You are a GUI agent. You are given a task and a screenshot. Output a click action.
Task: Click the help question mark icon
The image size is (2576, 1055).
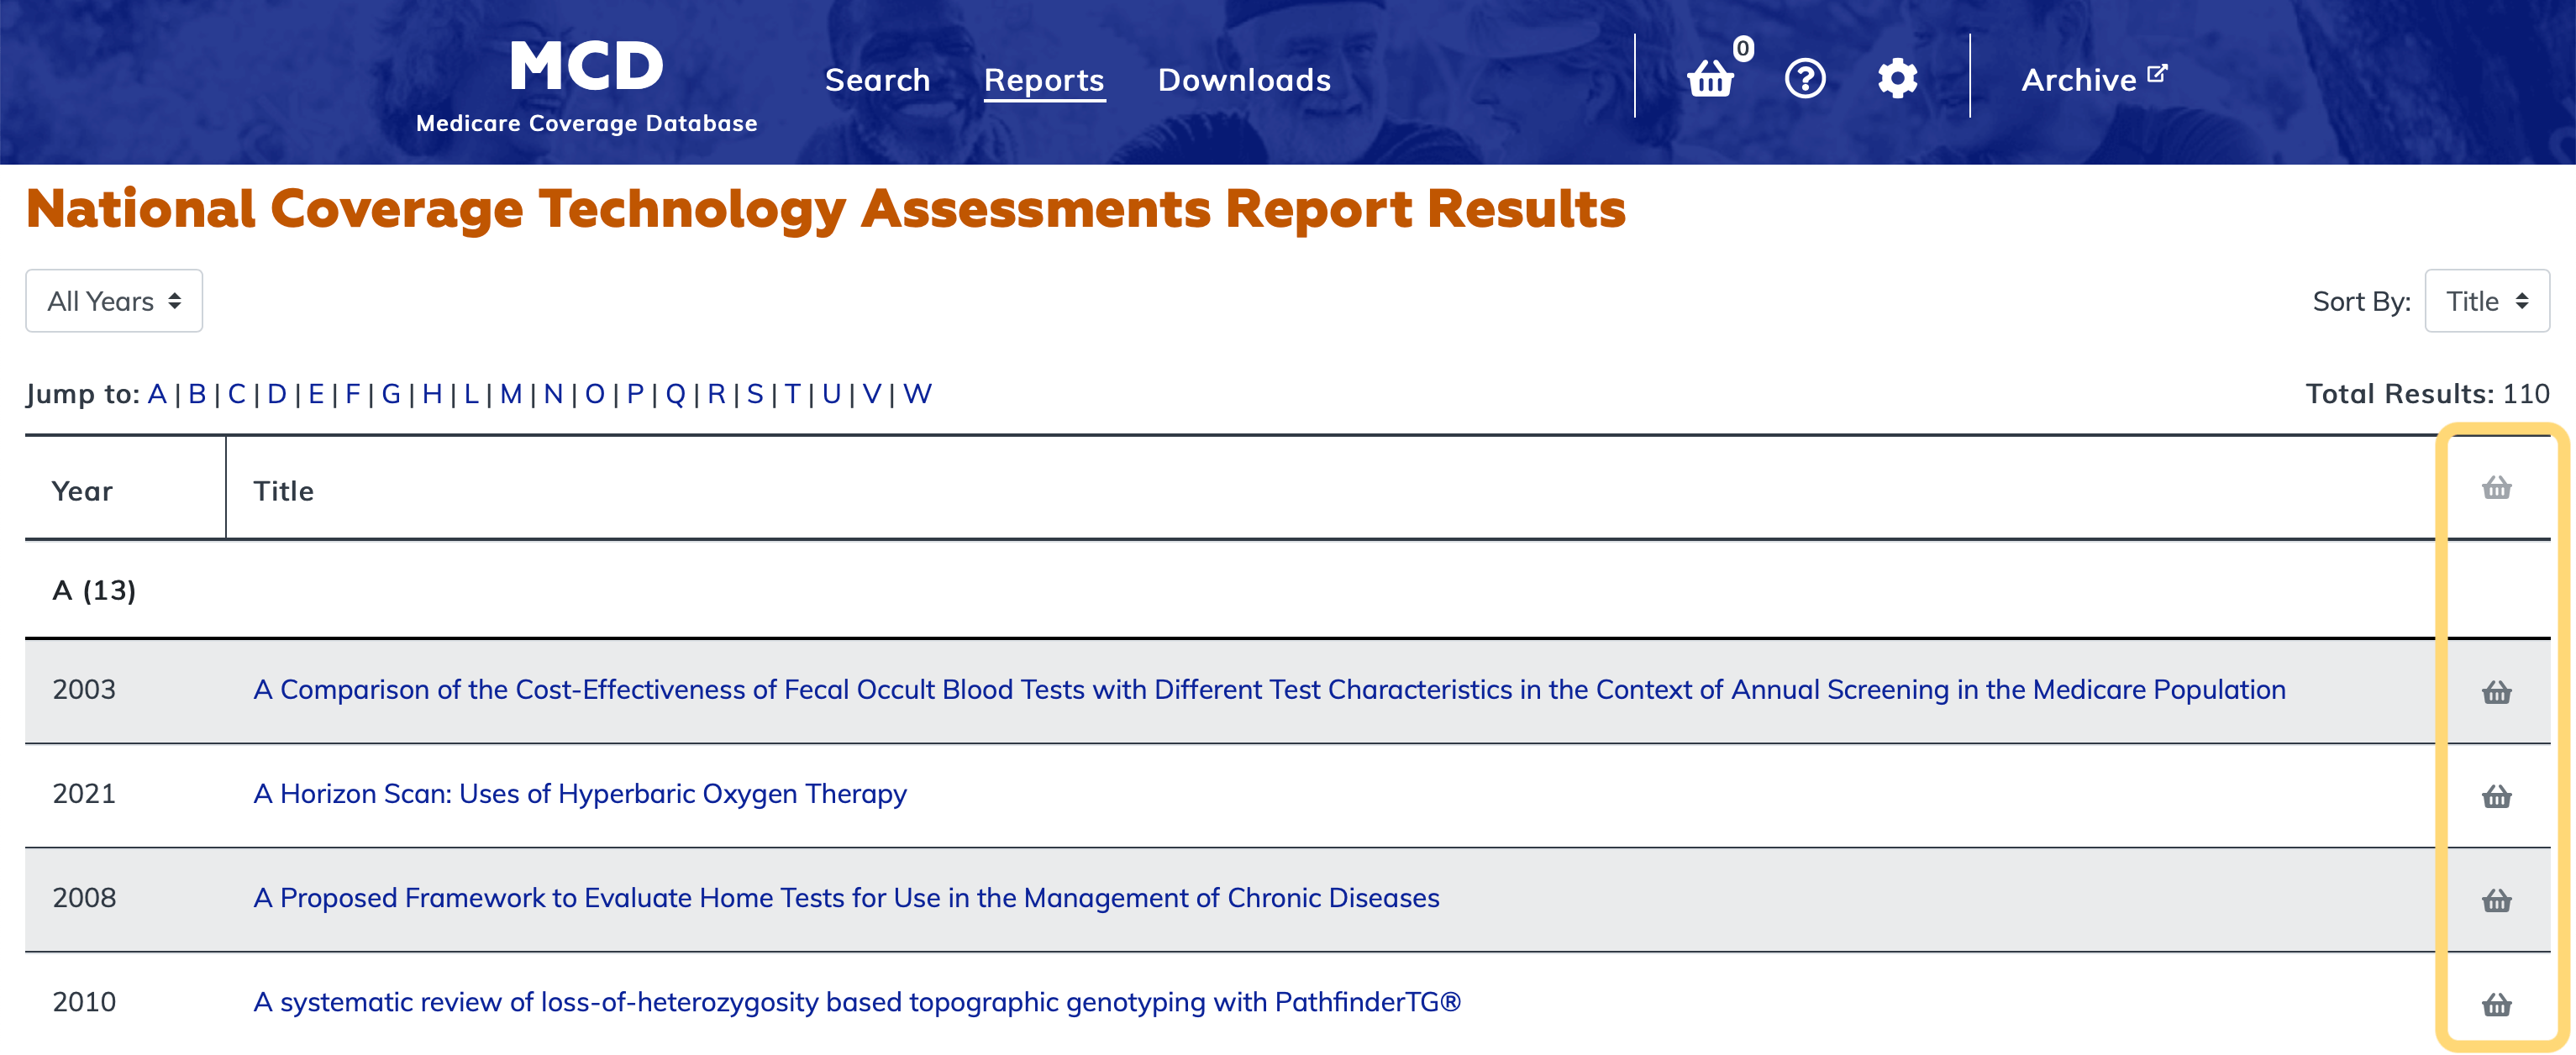[1805, 78]
